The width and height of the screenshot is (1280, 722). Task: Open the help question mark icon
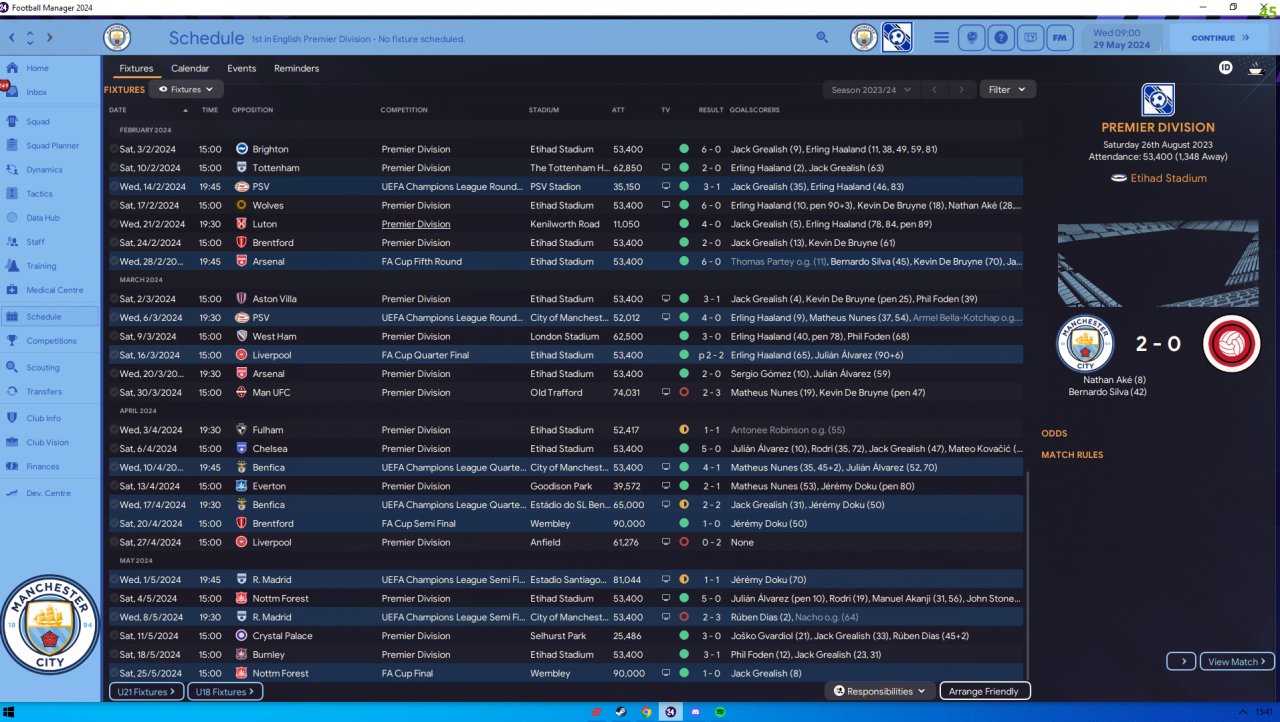pyautogui.click(x=1000, y=38)
